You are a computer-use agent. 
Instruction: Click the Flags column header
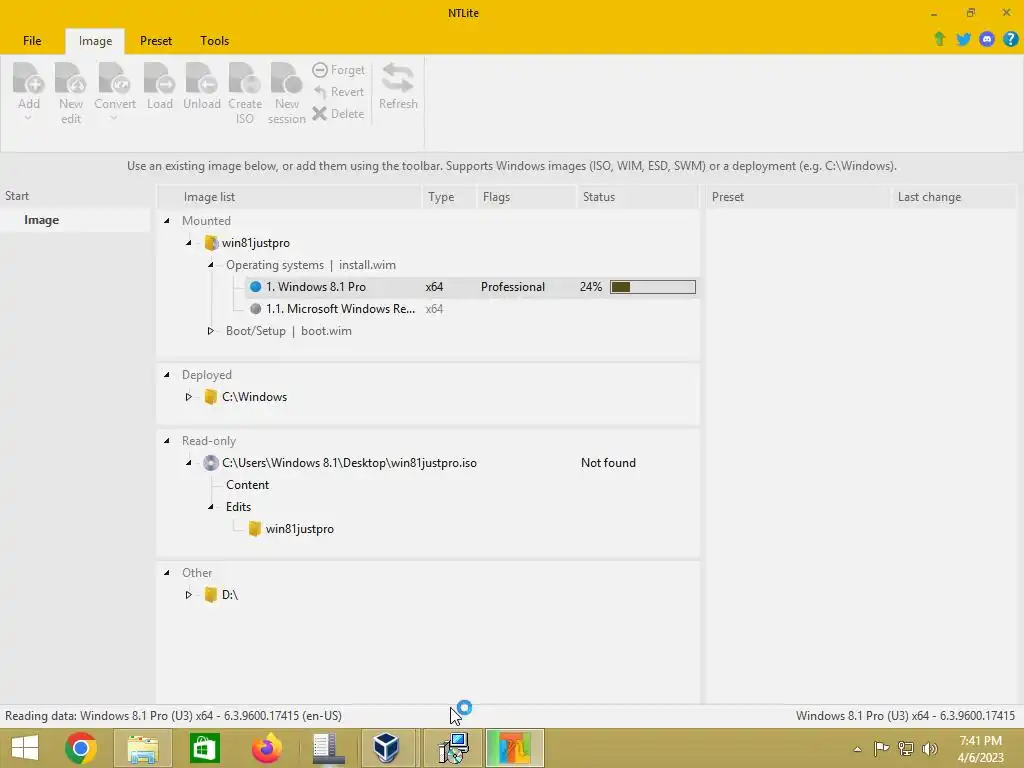click(x=526, y=197)
